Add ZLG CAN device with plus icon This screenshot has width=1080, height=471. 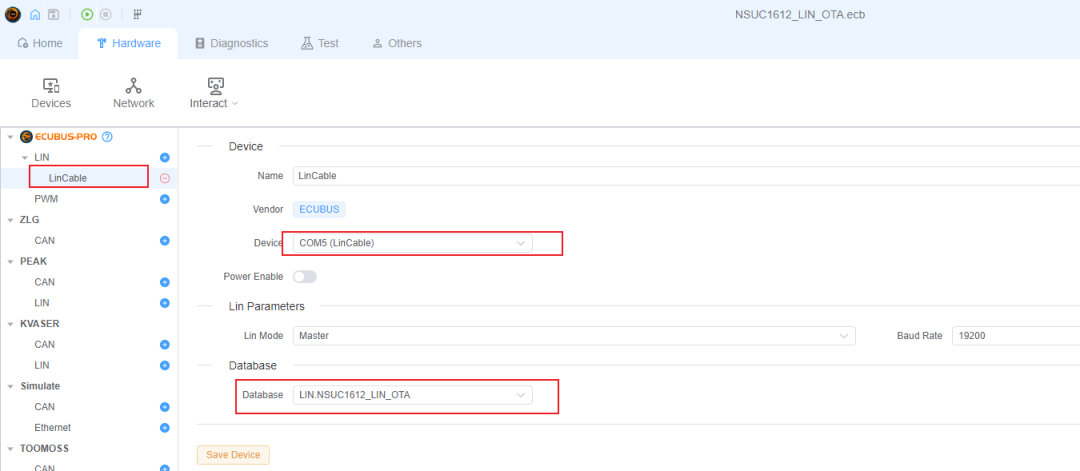(165, 241)
